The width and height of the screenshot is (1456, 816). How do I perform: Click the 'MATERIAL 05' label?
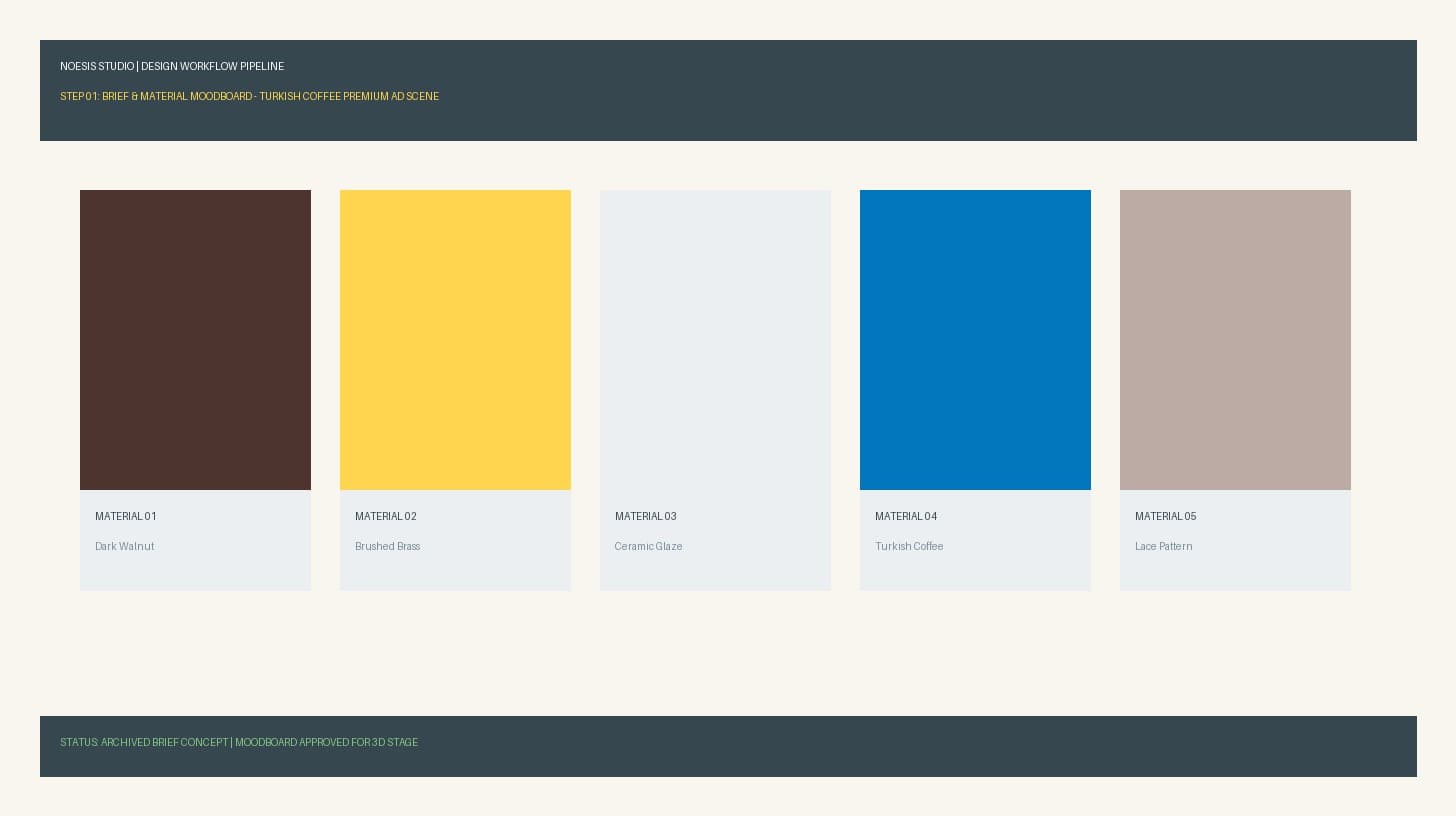[1166, 516]
